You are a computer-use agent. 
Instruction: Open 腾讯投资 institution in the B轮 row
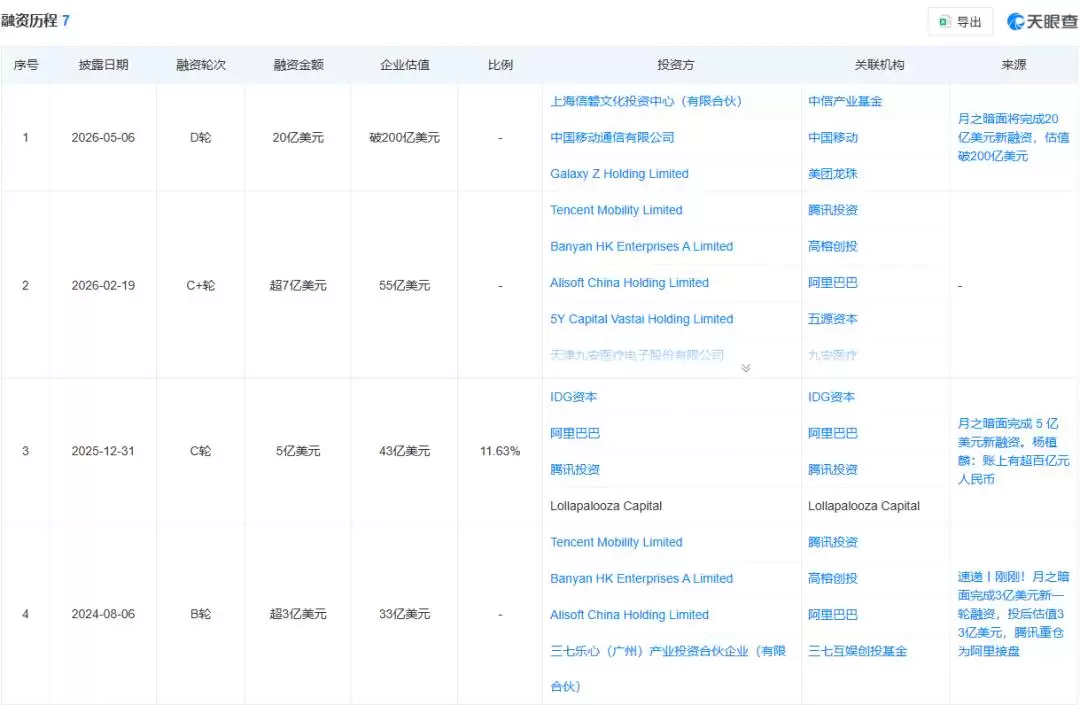coord(832,543)
